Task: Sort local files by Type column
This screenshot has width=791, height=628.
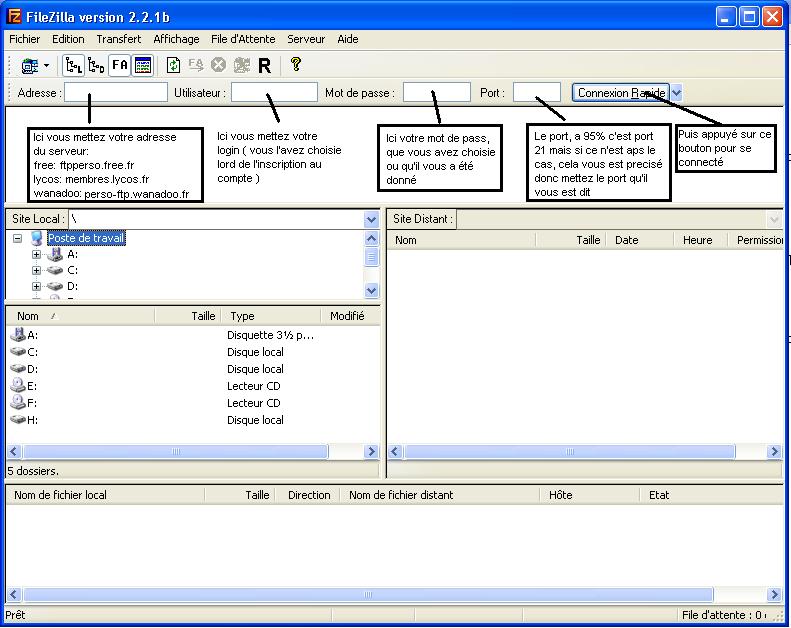Action: (271, 316)
